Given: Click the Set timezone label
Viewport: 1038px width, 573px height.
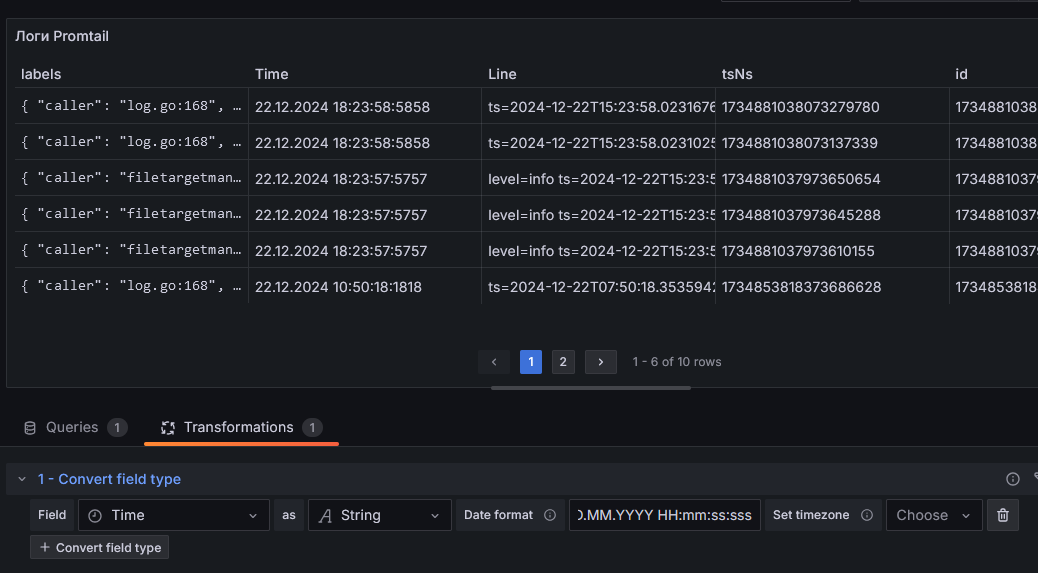Looking at the screenshot, I should tap(811, 515).
